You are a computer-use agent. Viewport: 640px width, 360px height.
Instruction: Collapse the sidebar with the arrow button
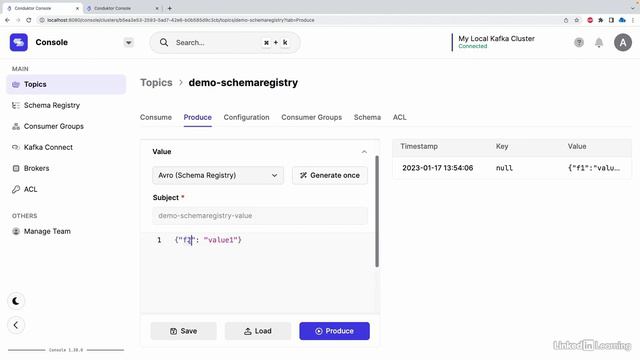pos(16,325)
